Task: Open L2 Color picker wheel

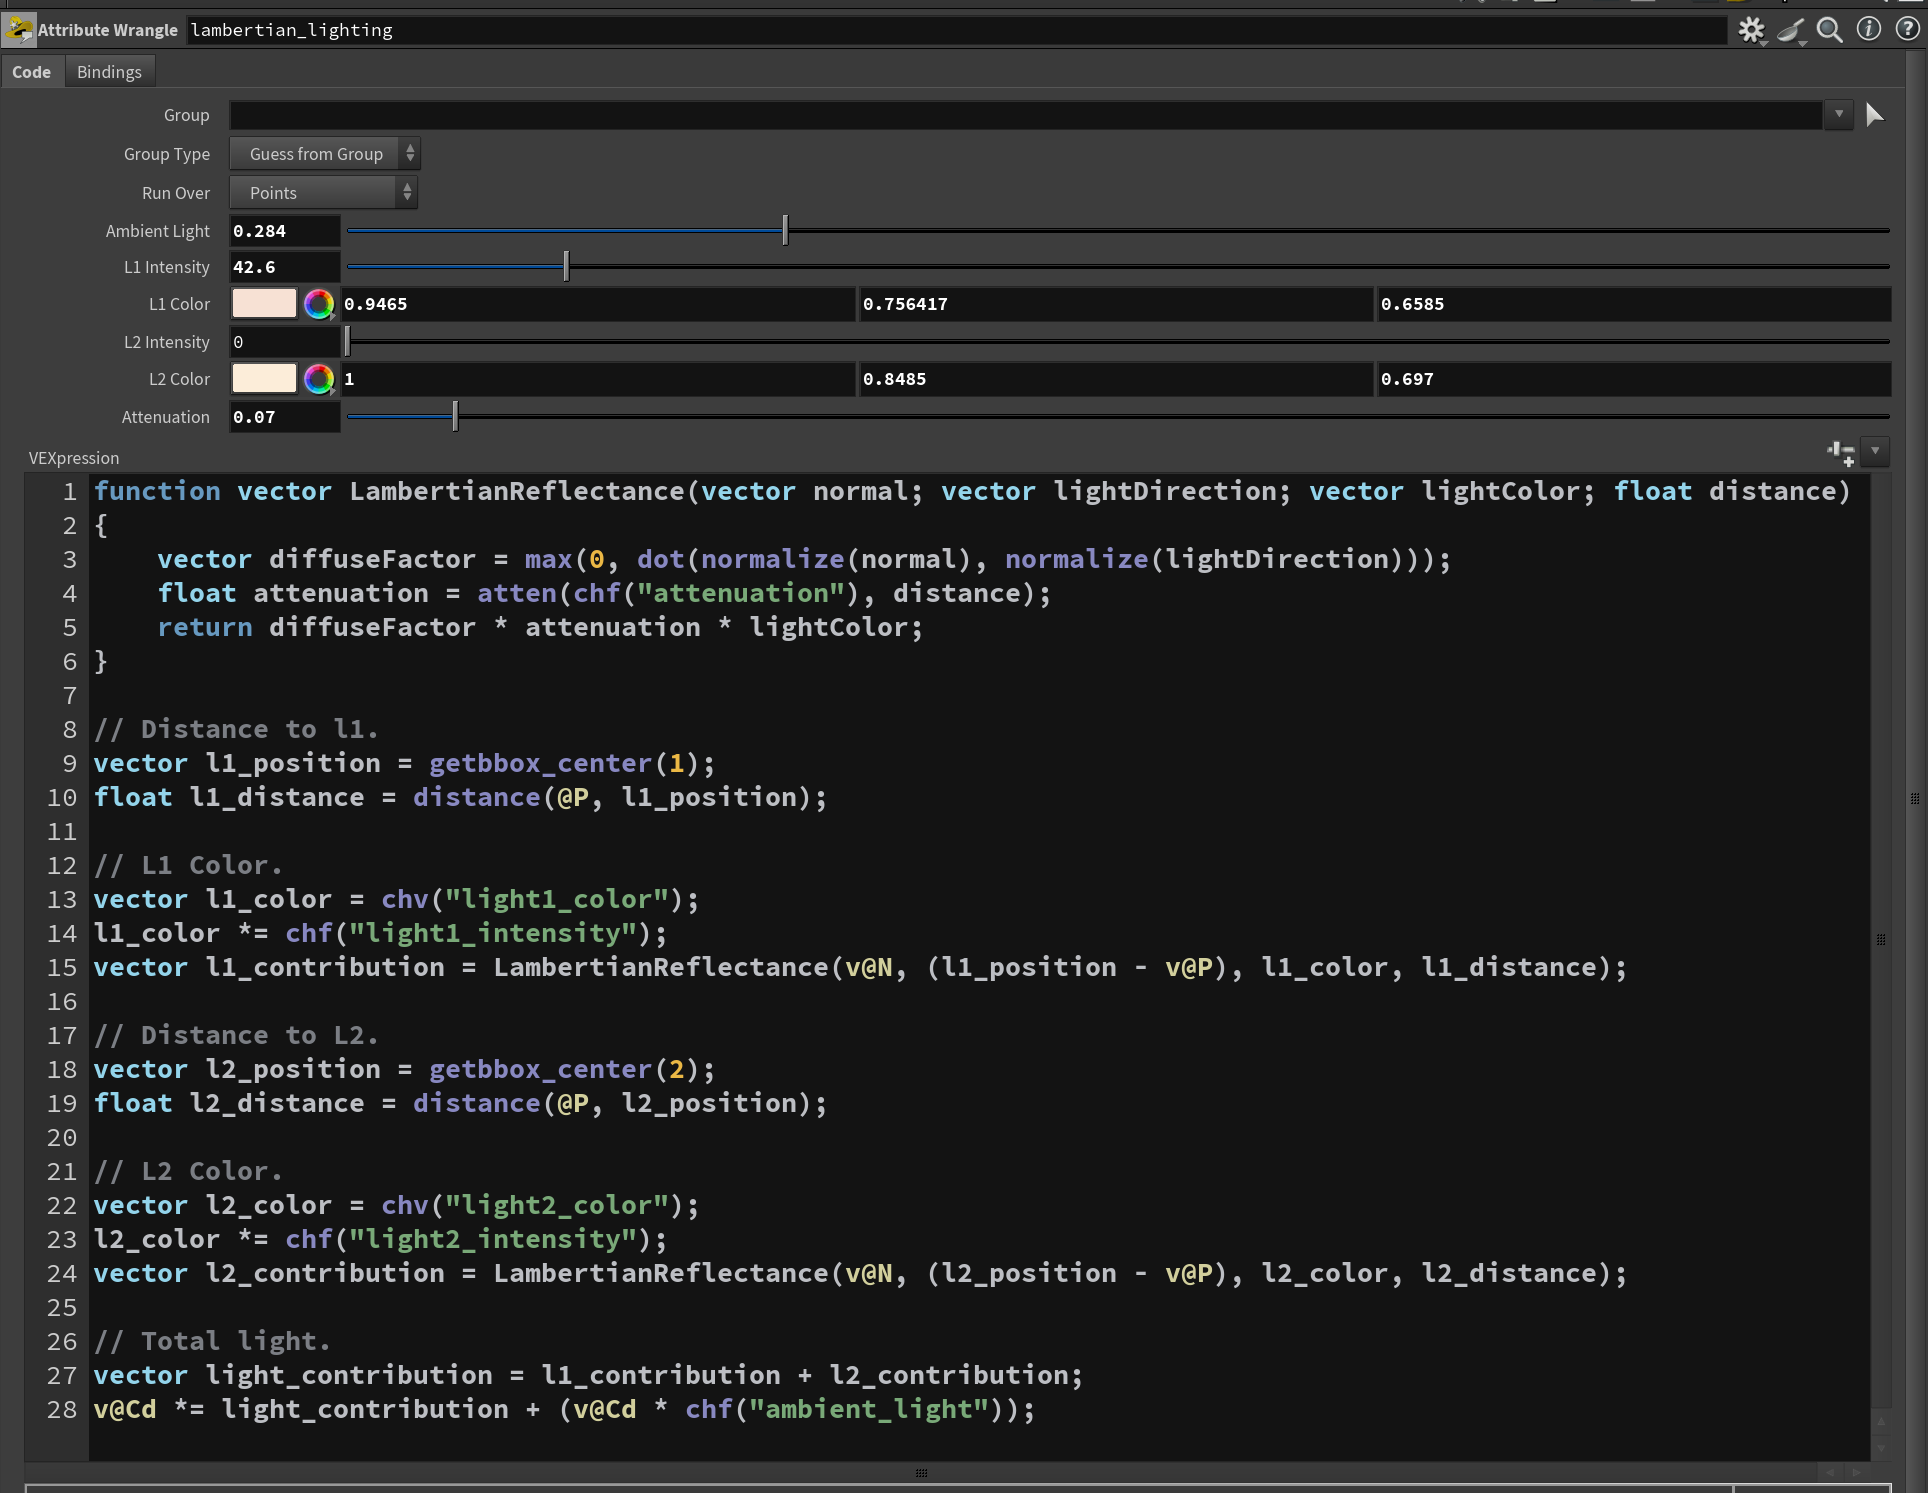Action: click(318, 379)
